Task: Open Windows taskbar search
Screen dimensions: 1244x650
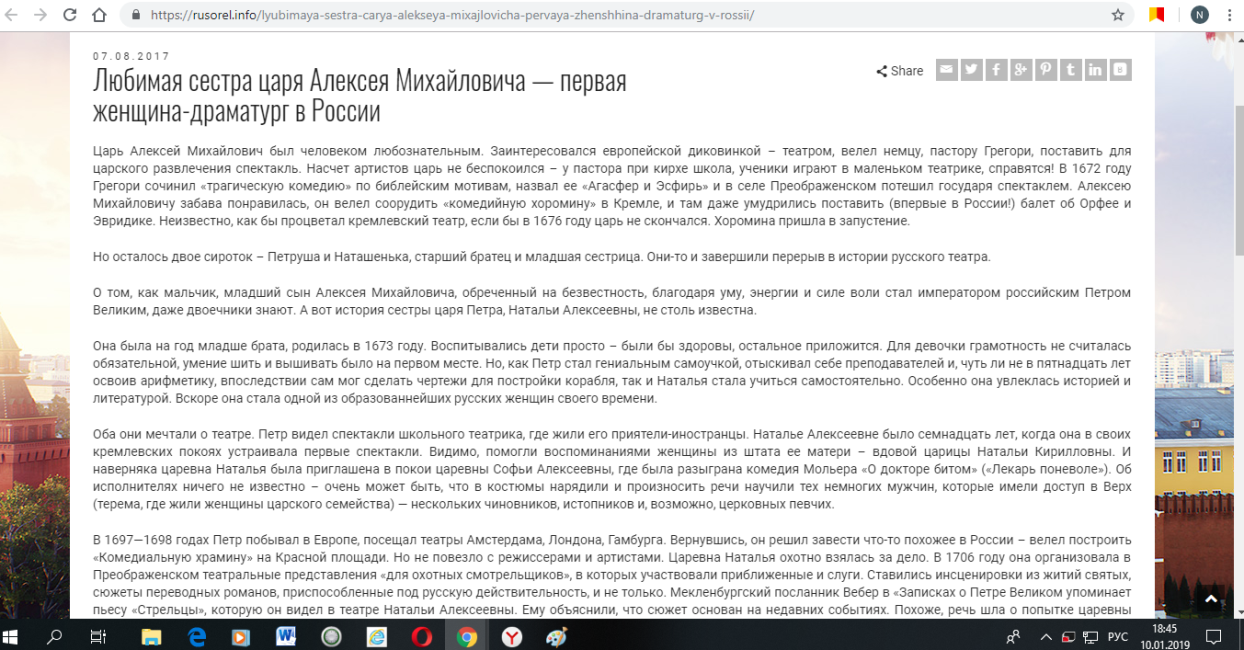Action: pos(55,636)
